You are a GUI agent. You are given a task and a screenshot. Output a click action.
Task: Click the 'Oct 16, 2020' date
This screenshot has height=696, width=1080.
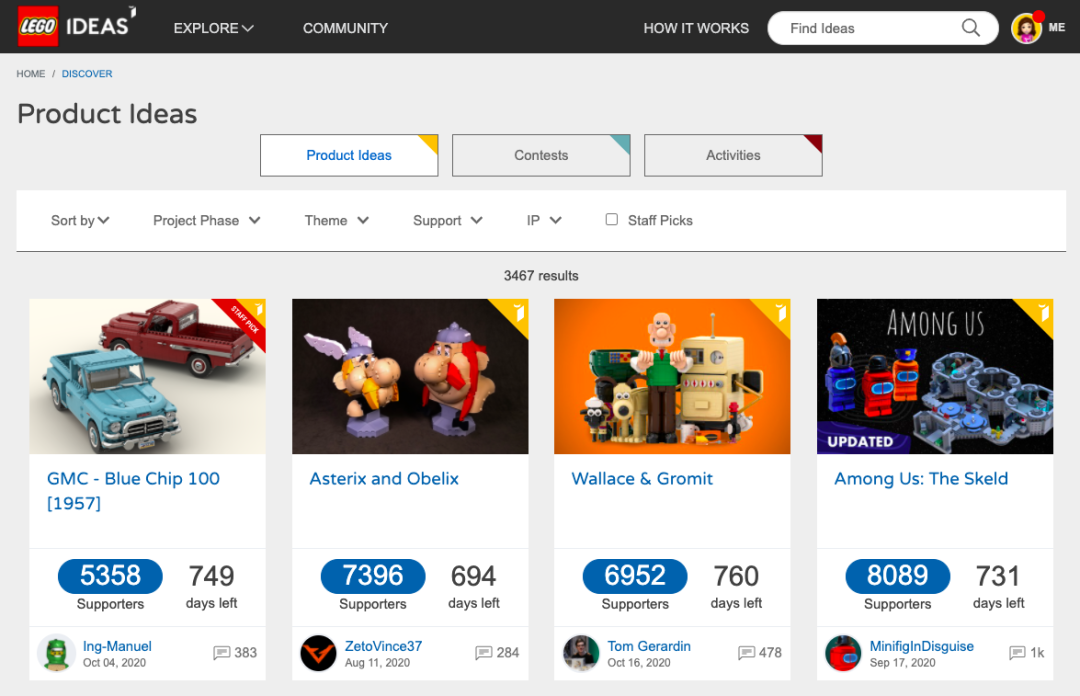638,662
